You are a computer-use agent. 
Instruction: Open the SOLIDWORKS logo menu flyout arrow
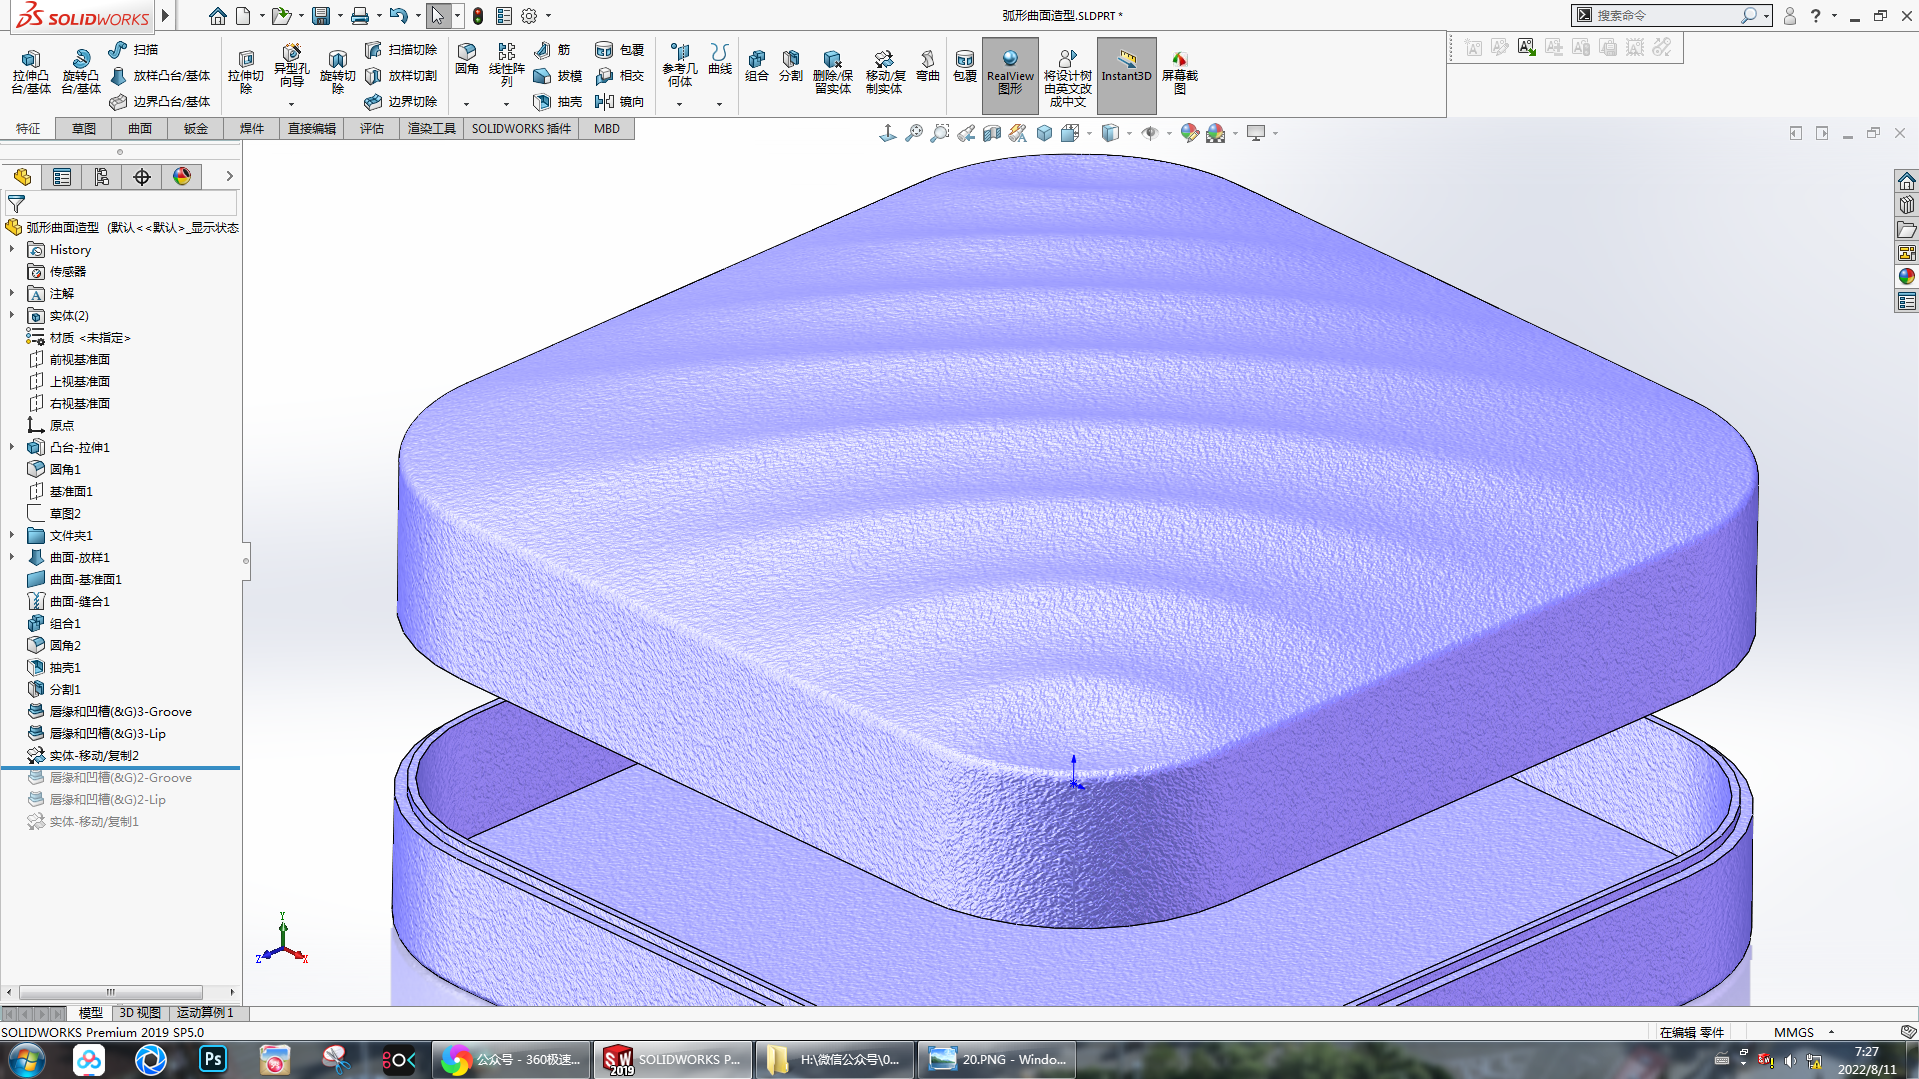tap(165, 16)
